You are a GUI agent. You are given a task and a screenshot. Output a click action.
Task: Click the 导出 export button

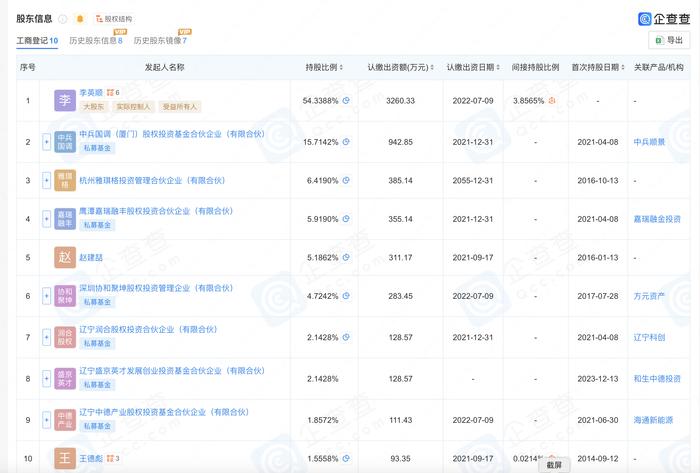pos(669,41)
